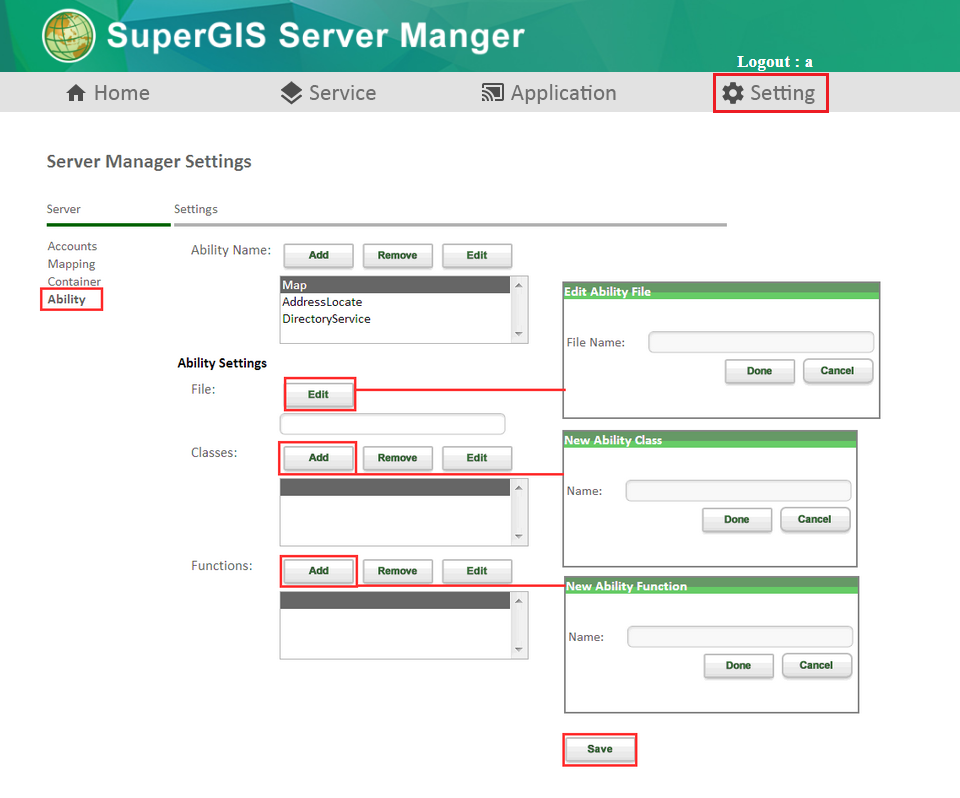Edit the selected Ability Name
The width and height of the screenshot is (960, 798).
(x=477, y=255)
